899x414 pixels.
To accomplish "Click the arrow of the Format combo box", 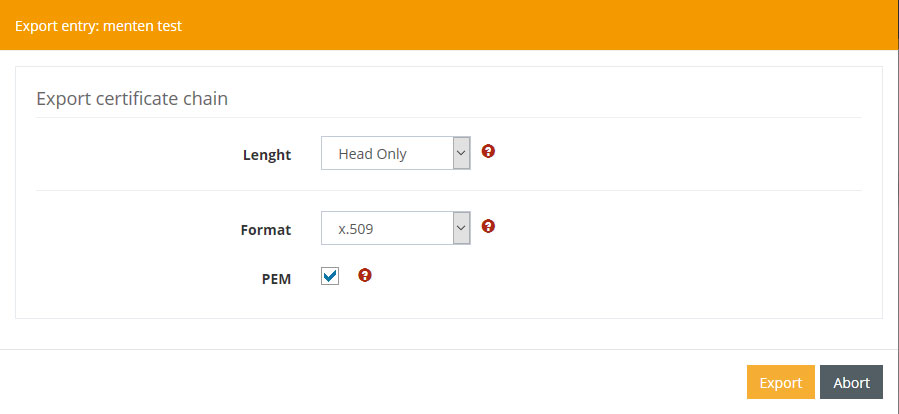I will click(461, 228).
